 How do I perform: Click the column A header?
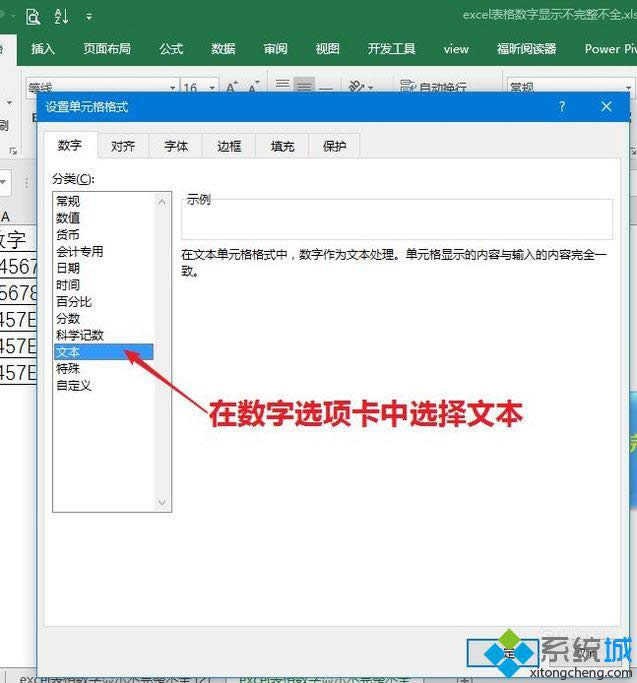6,216
